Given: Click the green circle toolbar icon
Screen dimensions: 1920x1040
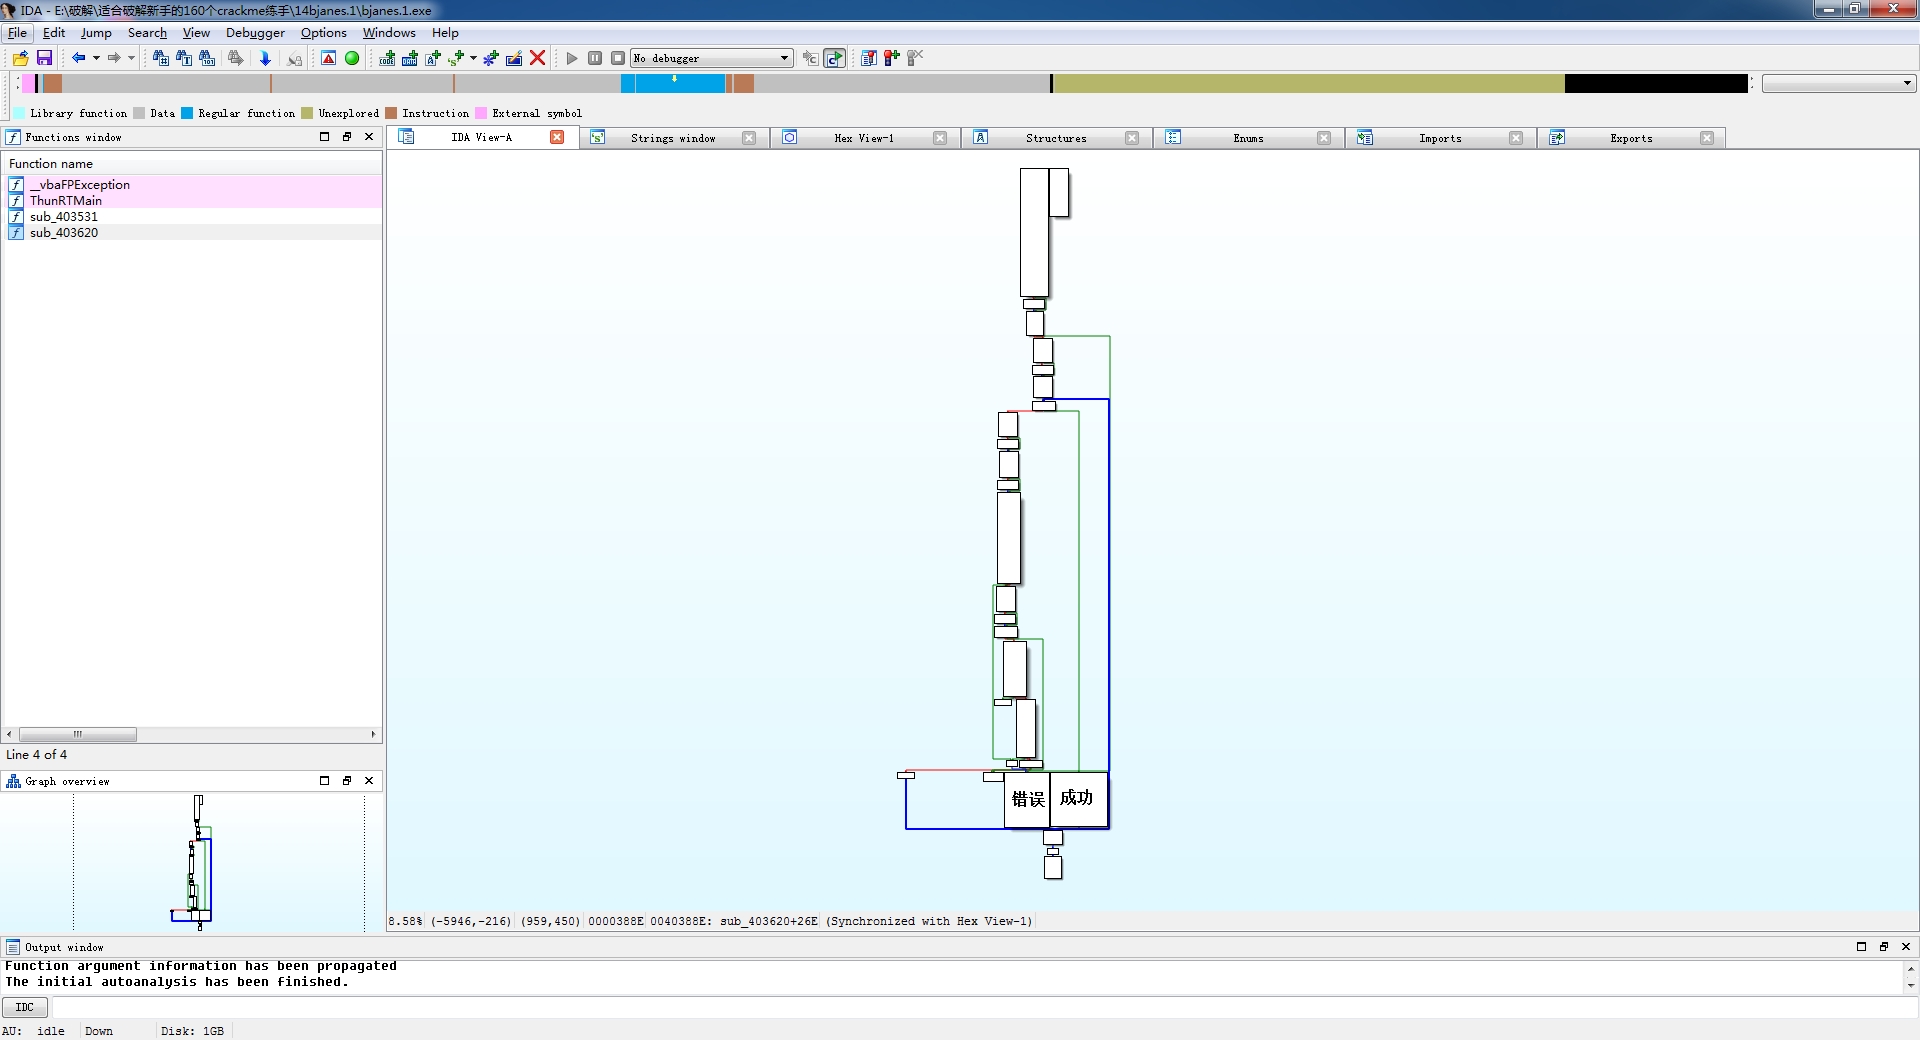Looking at the screenshot, I should click(x=352, y=58).
